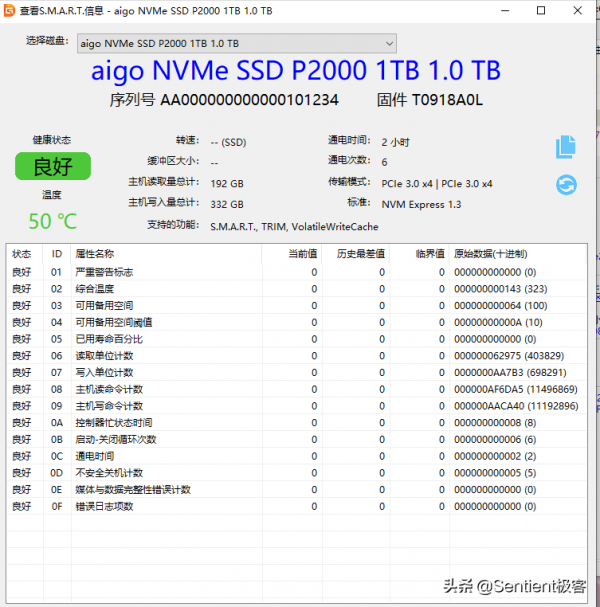
Task: Click the 332 GB host writes value
Action: 227,204
